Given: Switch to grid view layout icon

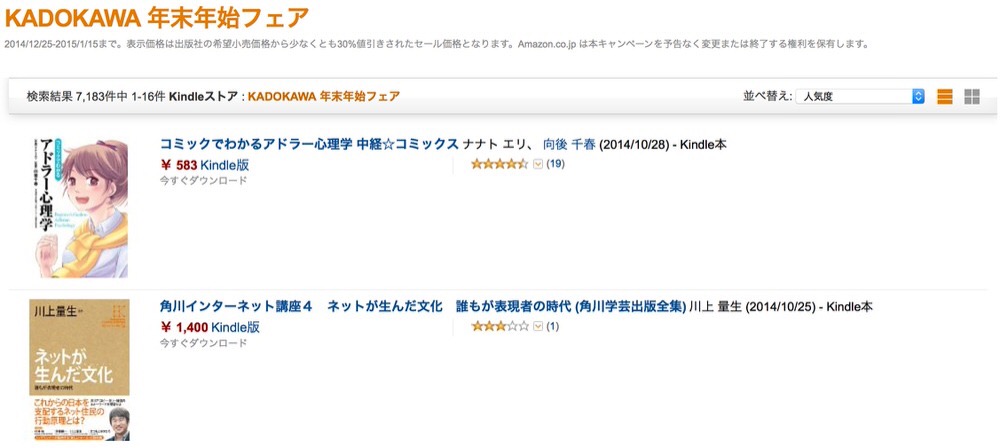Looking at the screenshot, I should (x=972, y=96).
